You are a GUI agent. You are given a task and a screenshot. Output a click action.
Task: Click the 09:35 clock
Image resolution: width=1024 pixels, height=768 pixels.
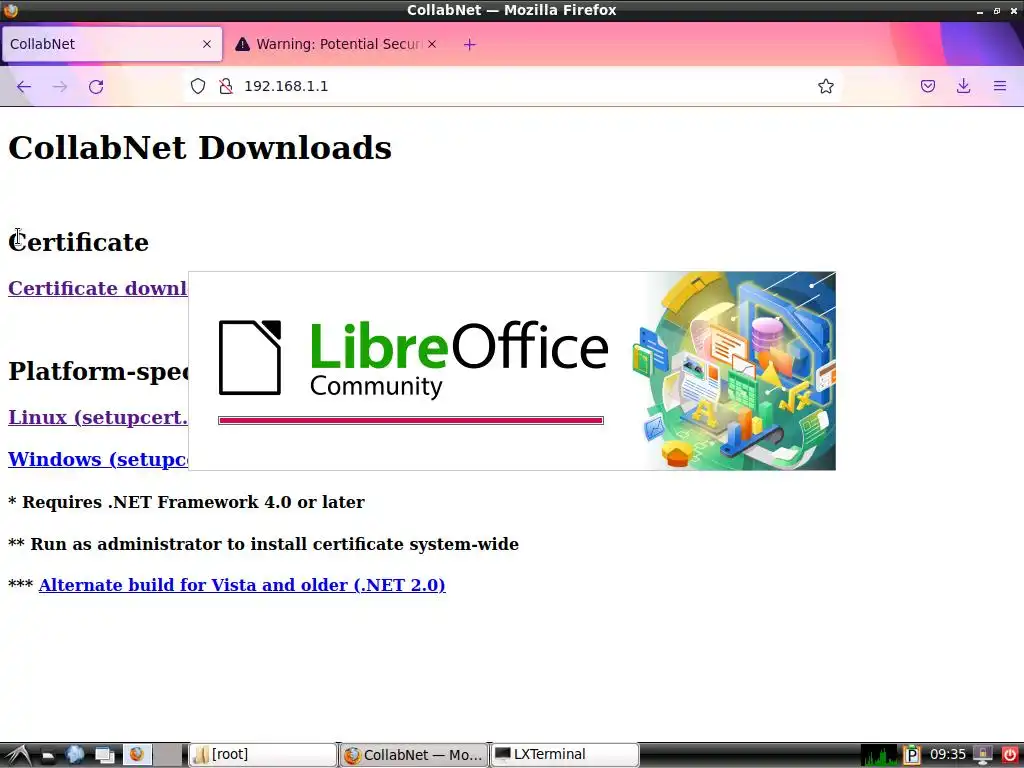pyautogui.click(x=948, y=755)
